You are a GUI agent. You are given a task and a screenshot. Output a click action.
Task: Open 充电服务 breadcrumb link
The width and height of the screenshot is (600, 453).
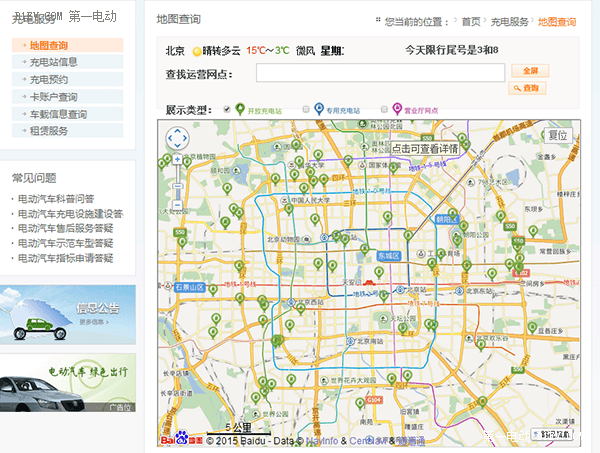pyautogui.click(x=509, y=22)
